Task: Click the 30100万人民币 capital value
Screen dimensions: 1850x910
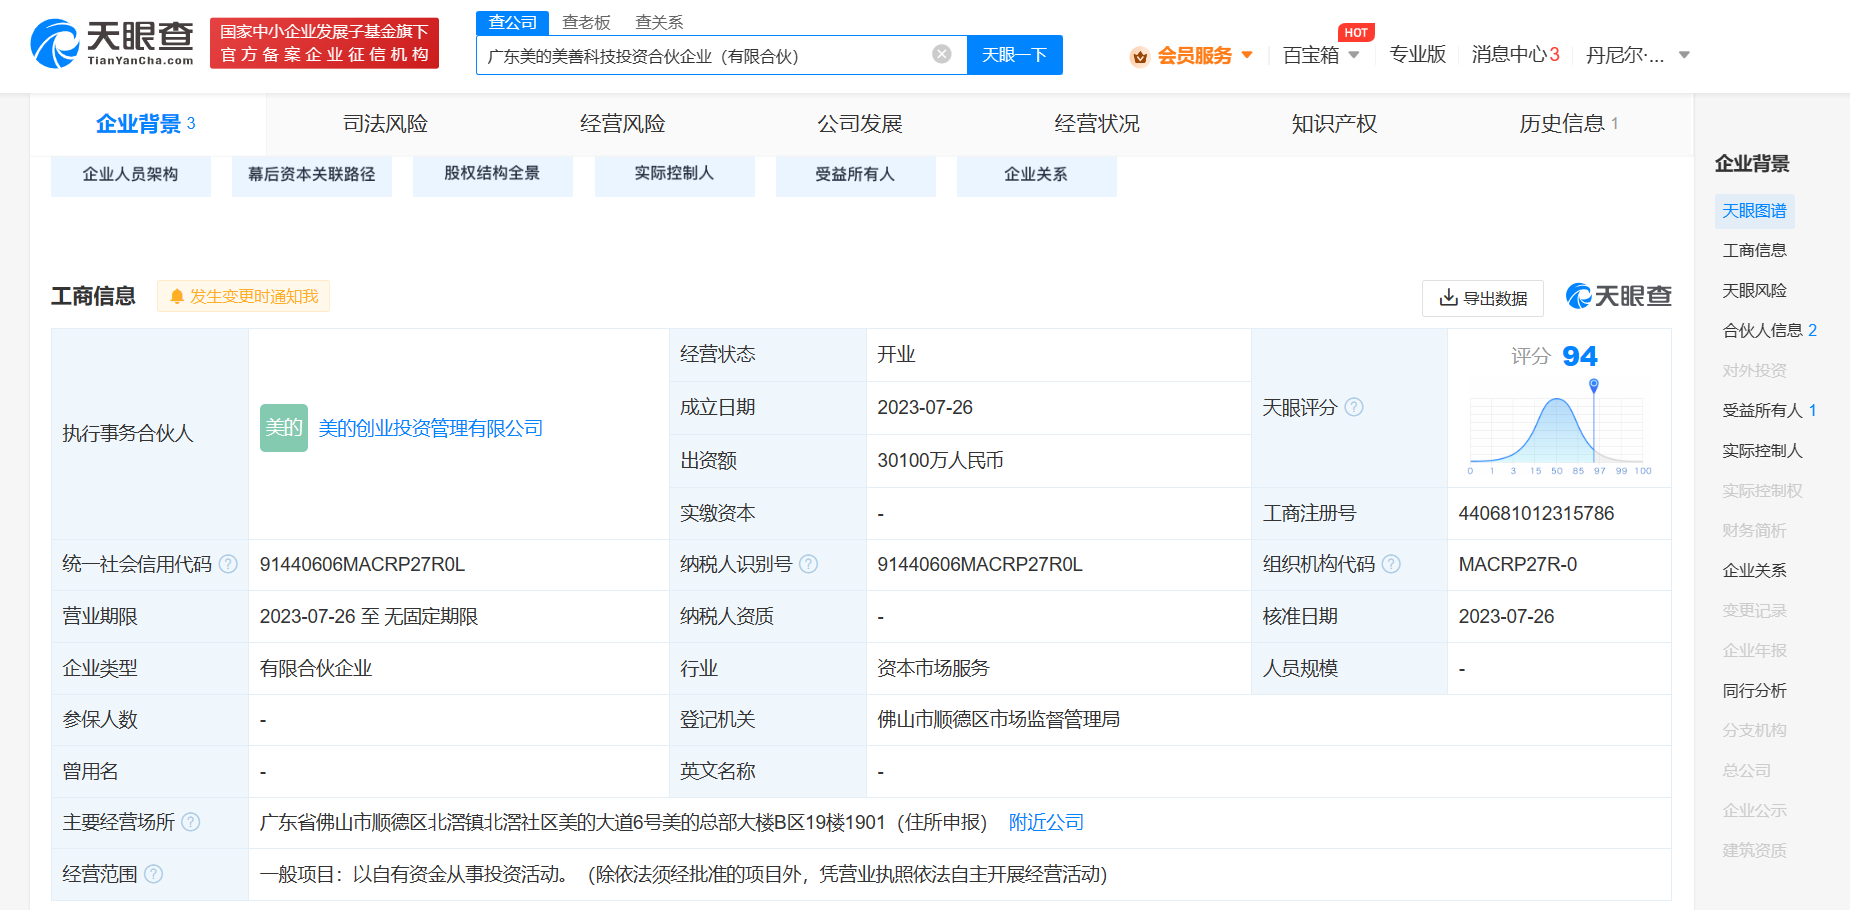Action: pos(940,461)
